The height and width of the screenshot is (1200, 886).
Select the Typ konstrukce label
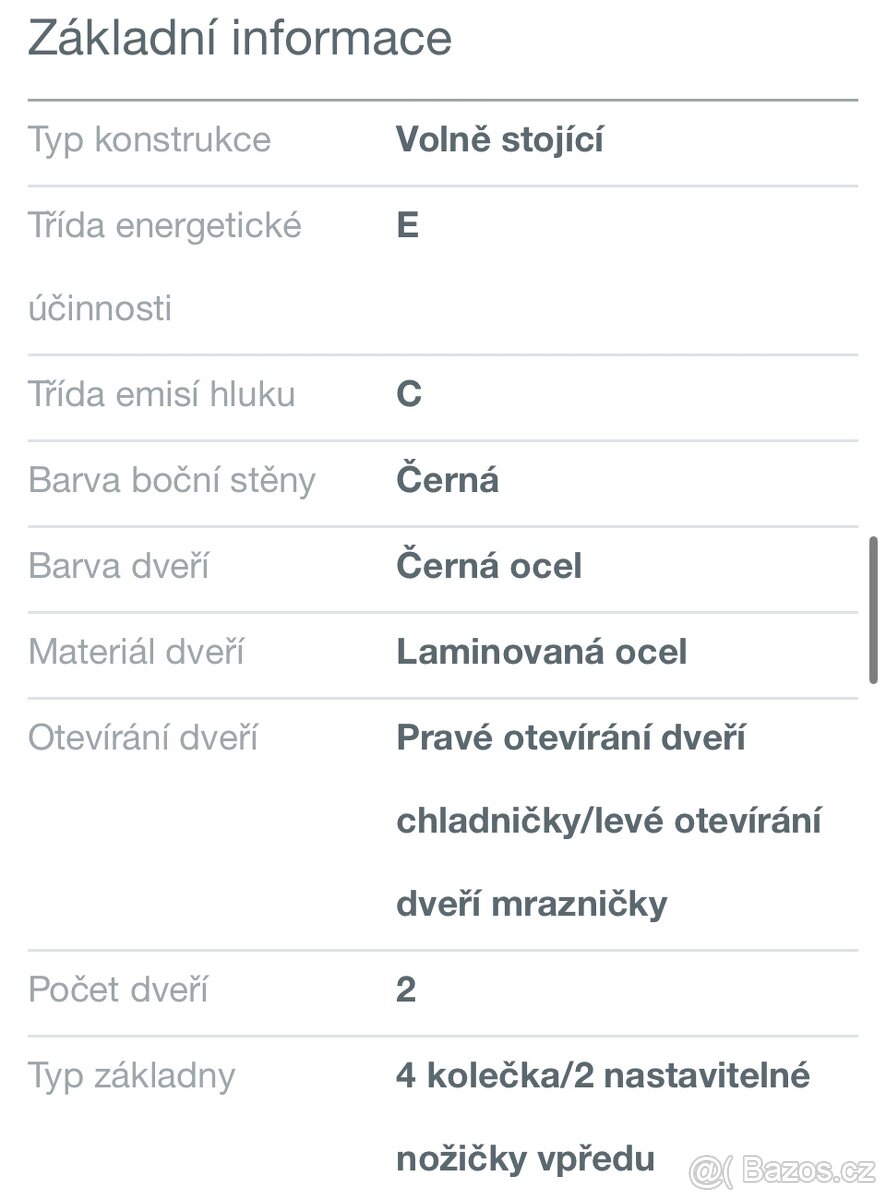pyautogui.click(x=150, y=139)
